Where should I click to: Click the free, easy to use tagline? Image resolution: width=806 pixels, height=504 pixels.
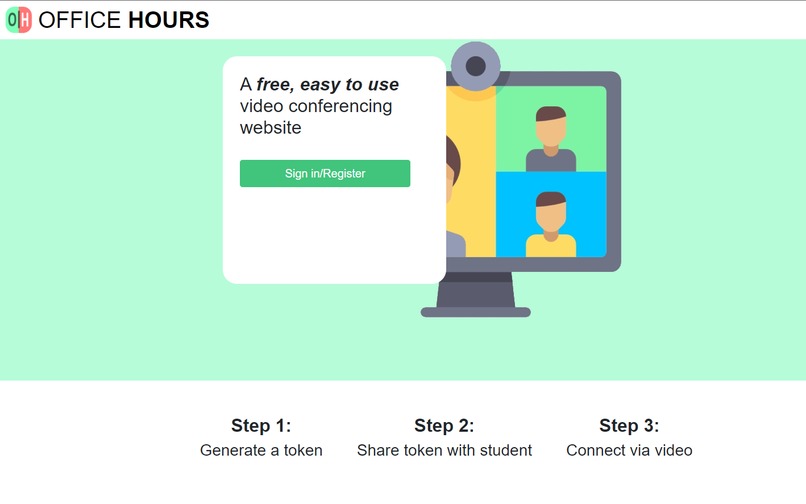[x=327, y=84]
